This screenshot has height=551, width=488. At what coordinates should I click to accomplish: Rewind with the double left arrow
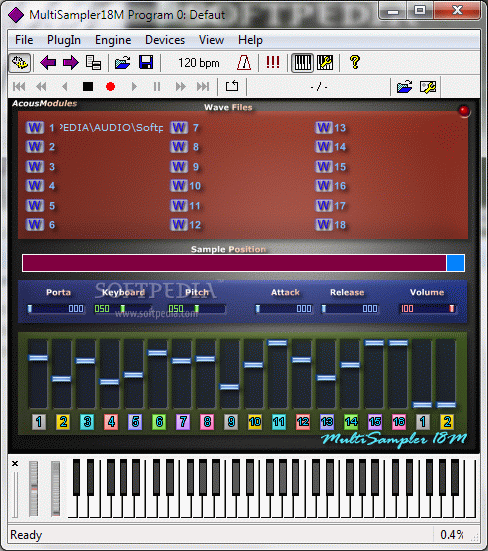click(x=41, y=86)
